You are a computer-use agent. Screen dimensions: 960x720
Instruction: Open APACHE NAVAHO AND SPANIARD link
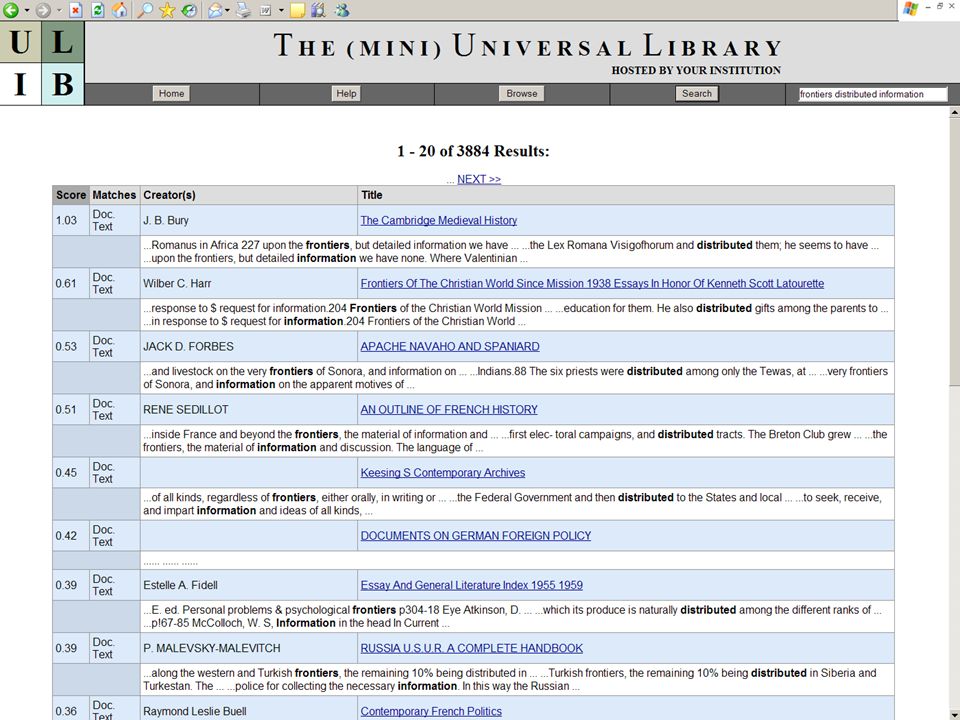pyautogui.click(x=450, y=347)
